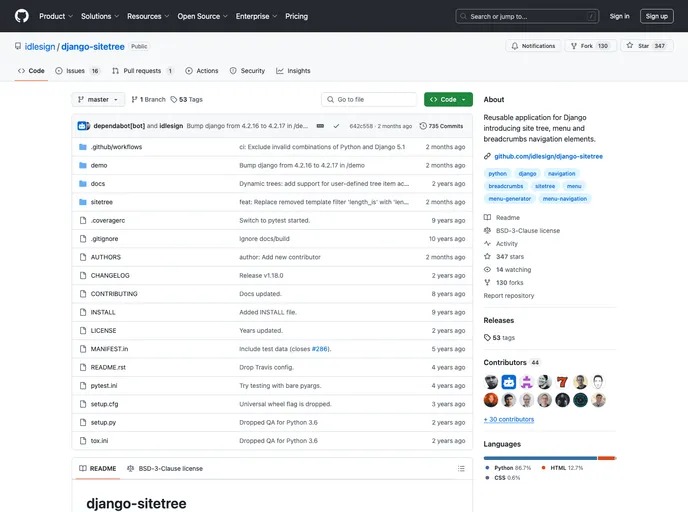688x512 pixels.
Task: Click the Python segment of languages bar
Action: click(540, 458)
